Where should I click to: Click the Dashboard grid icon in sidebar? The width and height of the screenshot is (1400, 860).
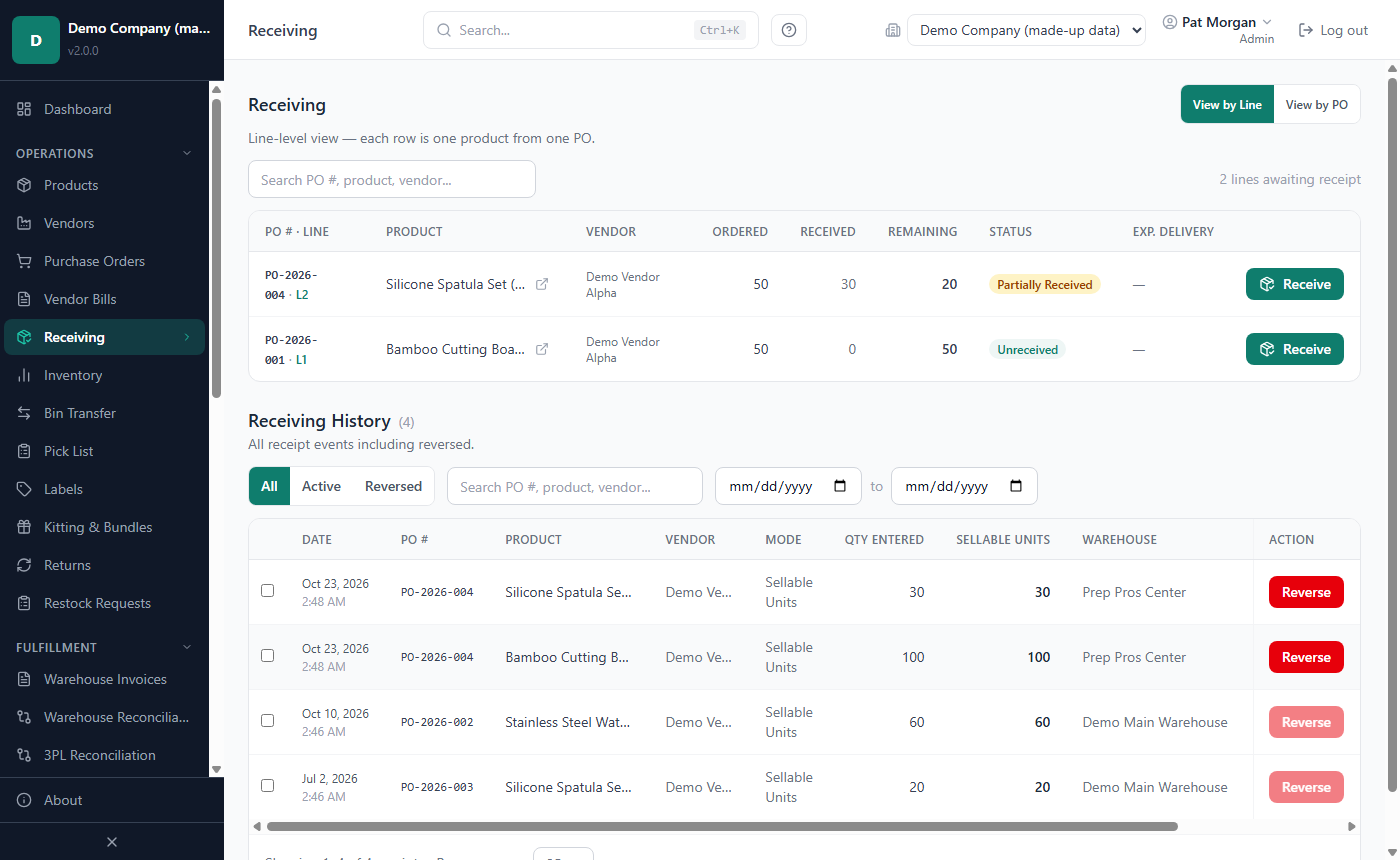coord(24,109)
